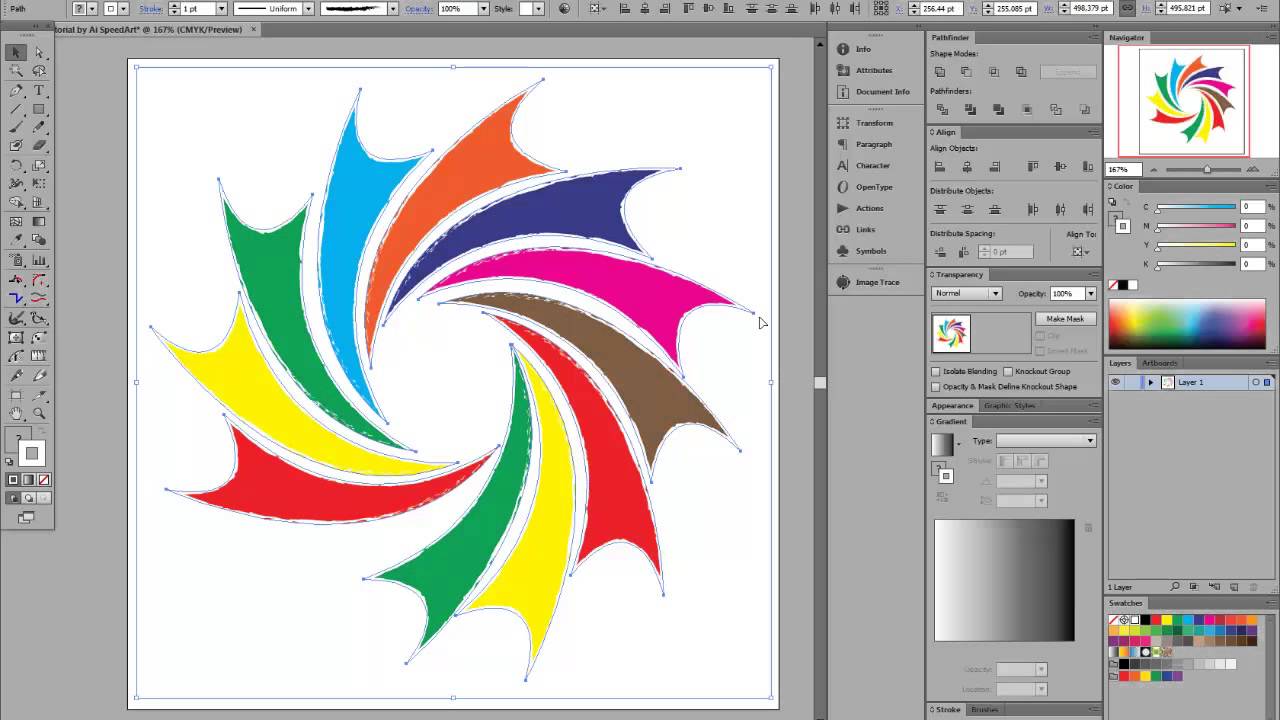Select the Paintbrush tool
Viewport: 1280px width, 720px height.
16,127
